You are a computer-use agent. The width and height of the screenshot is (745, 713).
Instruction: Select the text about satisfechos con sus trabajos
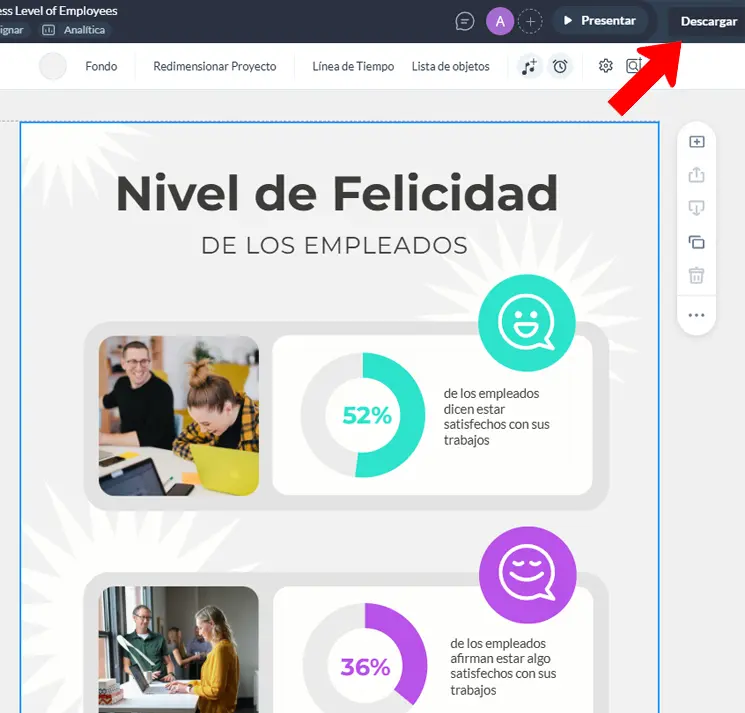point(497,417)
